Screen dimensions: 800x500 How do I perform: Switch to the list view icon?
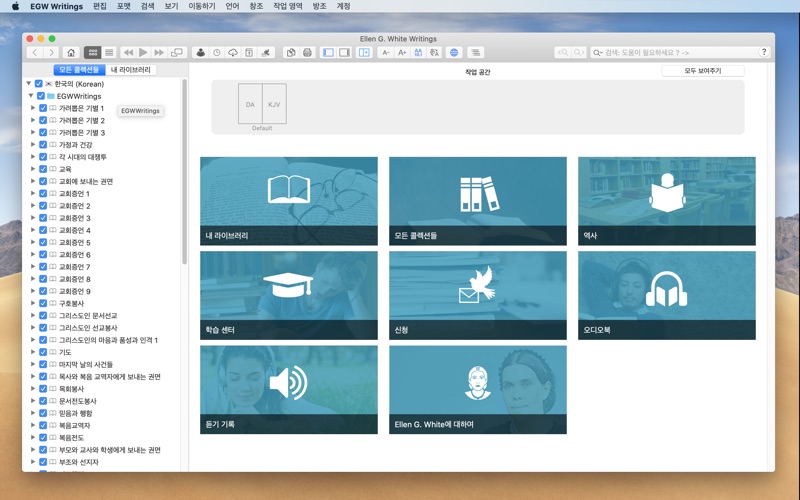click(109, 53)
